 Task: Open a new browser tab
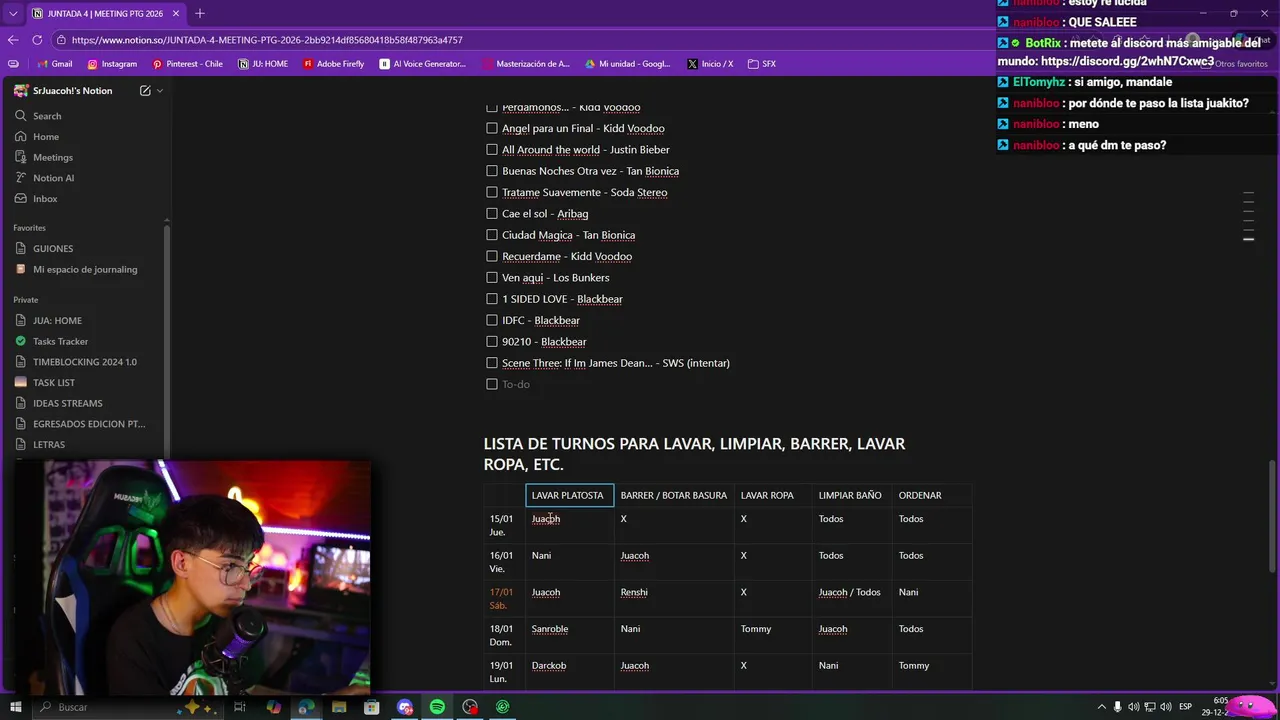click(200, 14)
